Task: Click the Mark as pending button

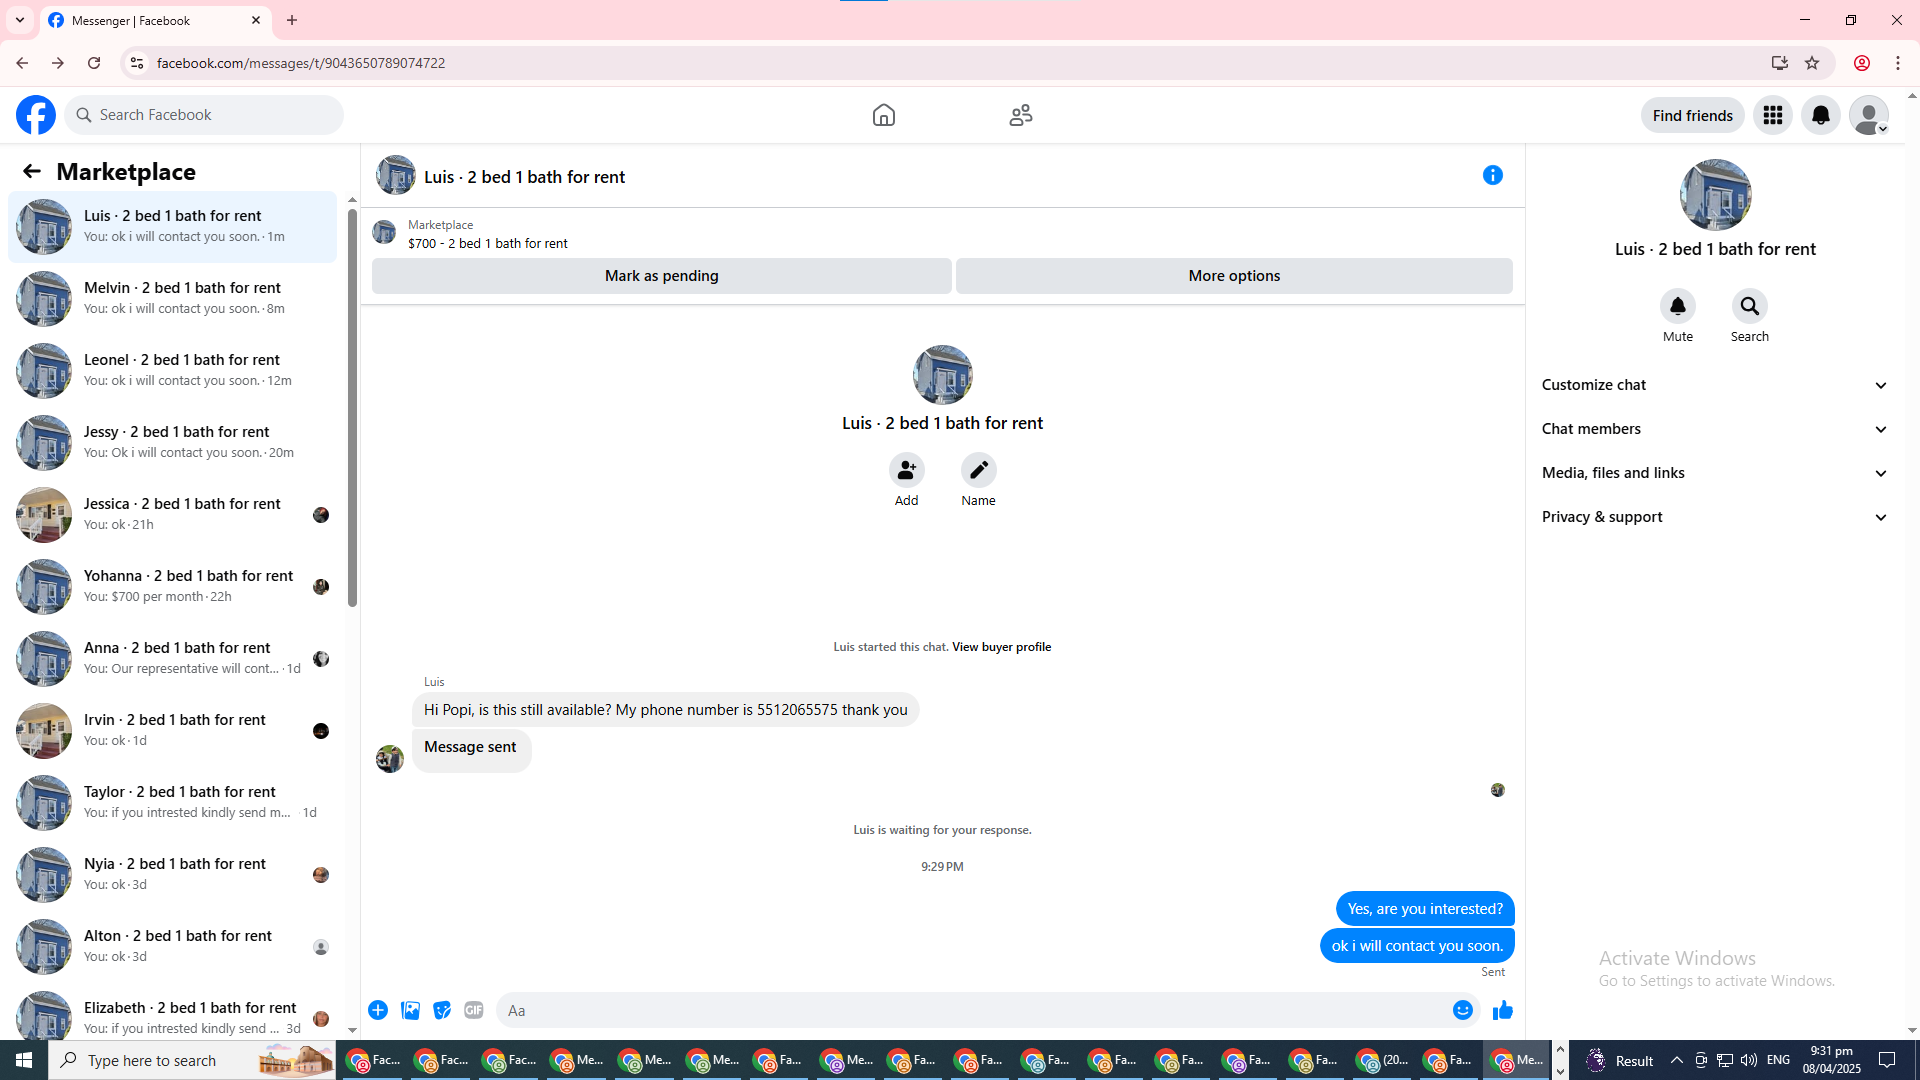Action: pyautogui.click(x=661, y=276)
